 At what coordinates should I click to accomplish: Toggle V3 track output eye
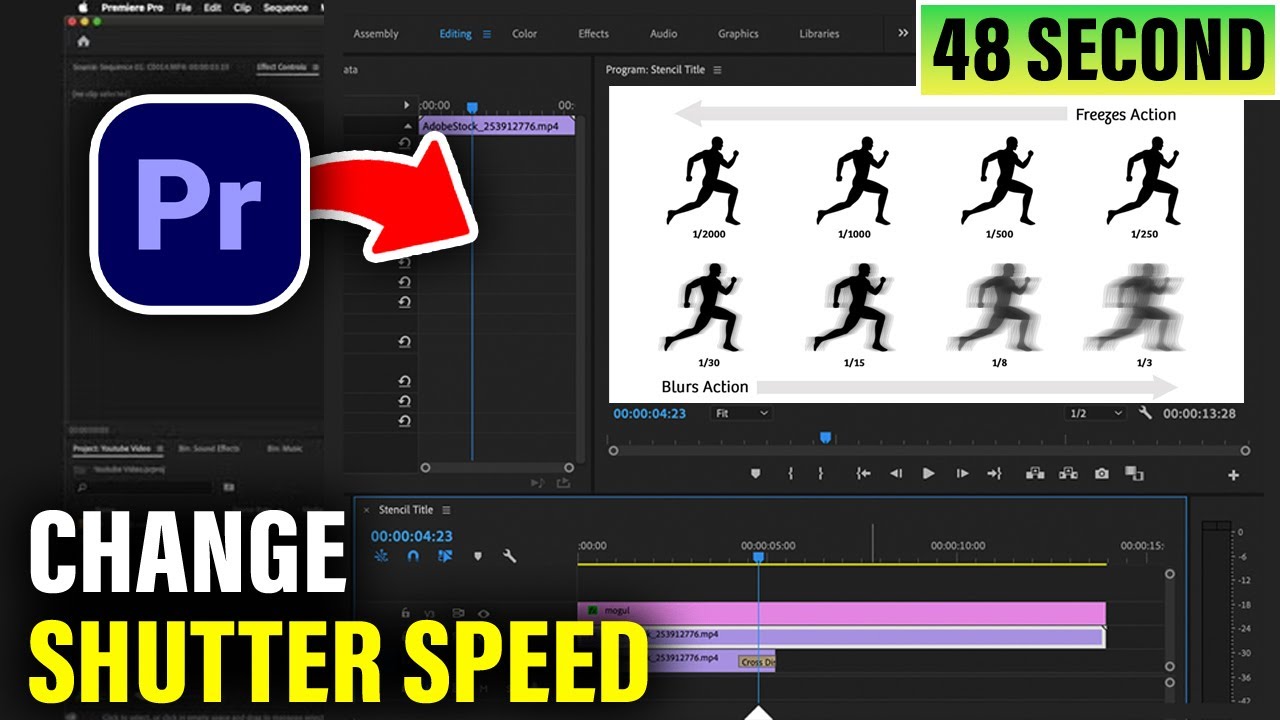(x=483, y=613)
